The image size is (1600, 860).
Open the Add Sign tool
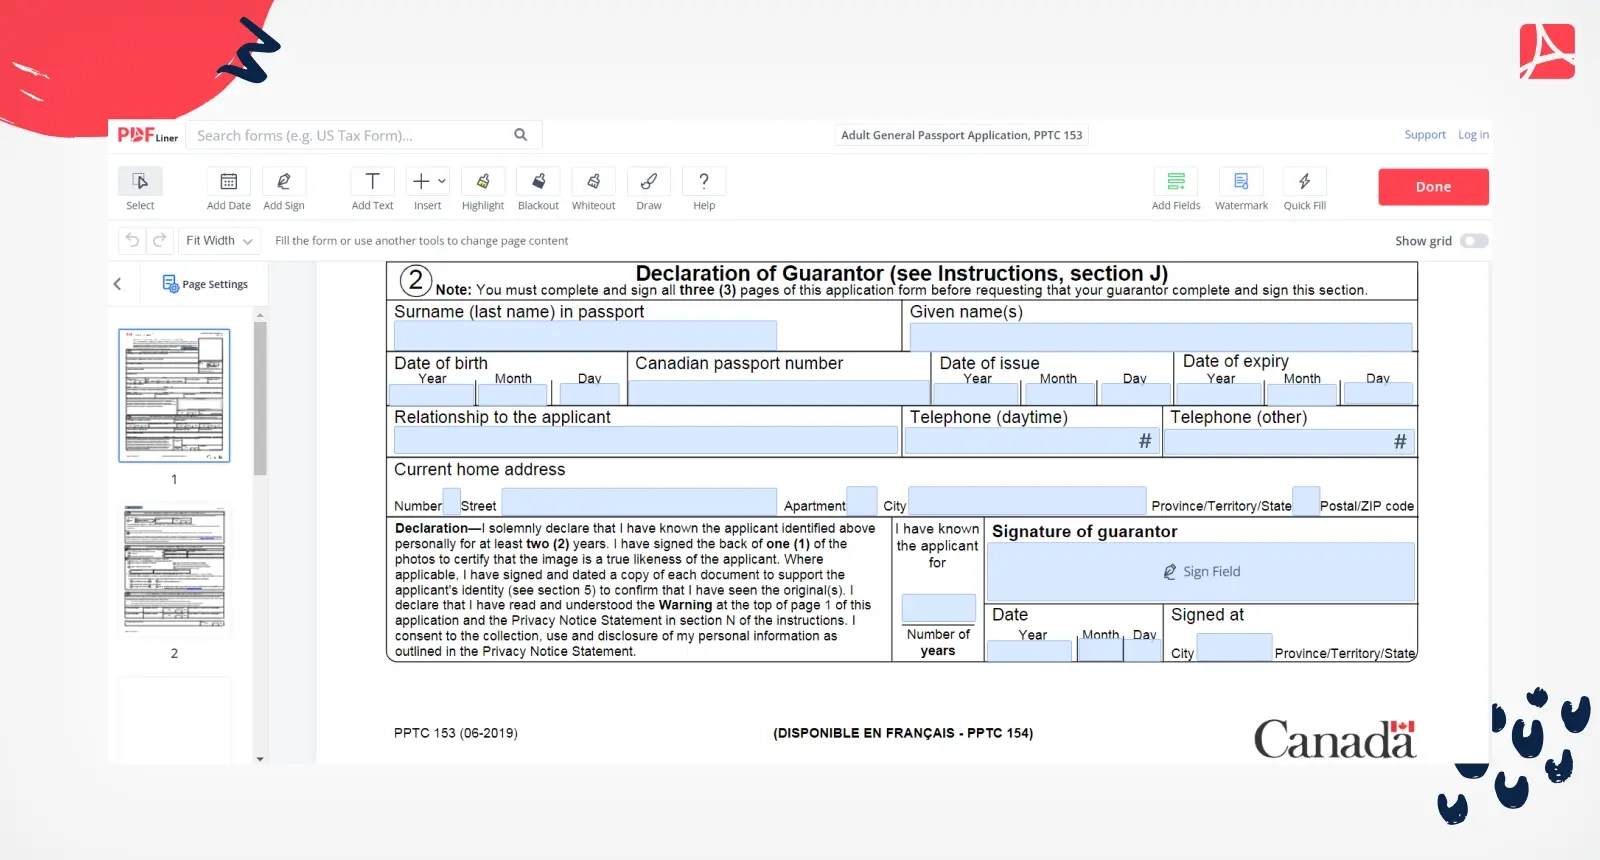284,181
